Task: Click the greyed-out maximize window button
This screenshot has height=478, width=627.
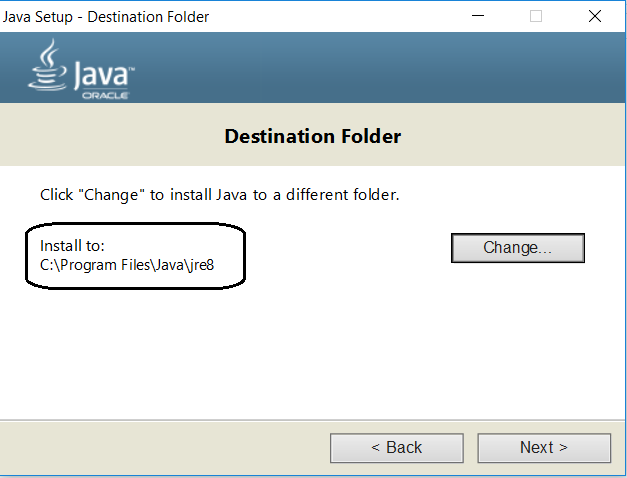Action: (x=536, y=16)
